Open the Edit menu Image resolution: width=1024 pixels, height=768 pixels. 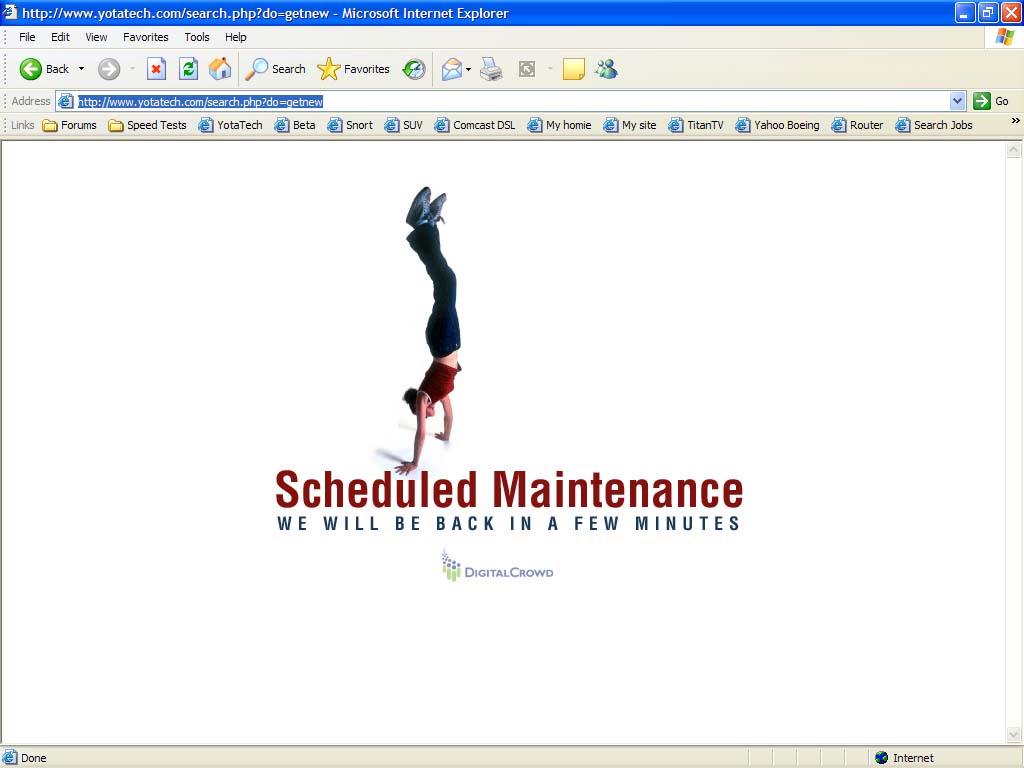(60, 37)
